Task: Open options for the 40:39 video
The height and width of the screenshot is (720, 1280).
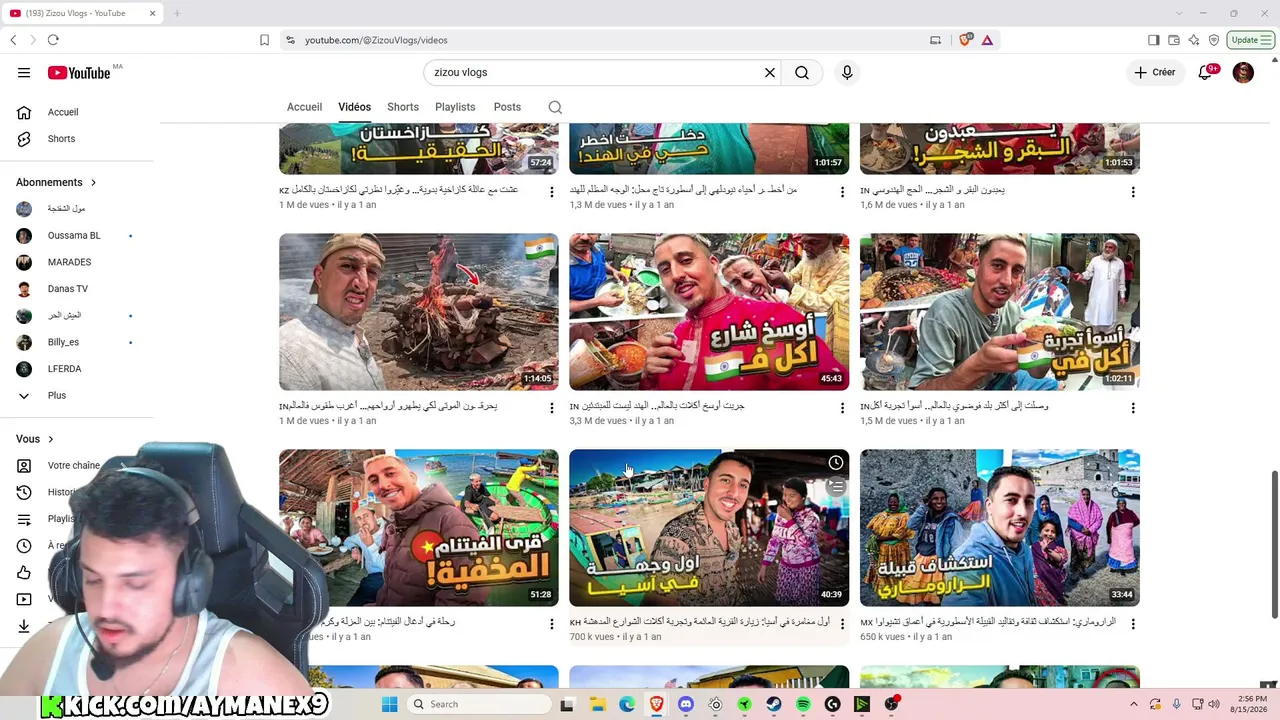Action: [x=842, y=624]
